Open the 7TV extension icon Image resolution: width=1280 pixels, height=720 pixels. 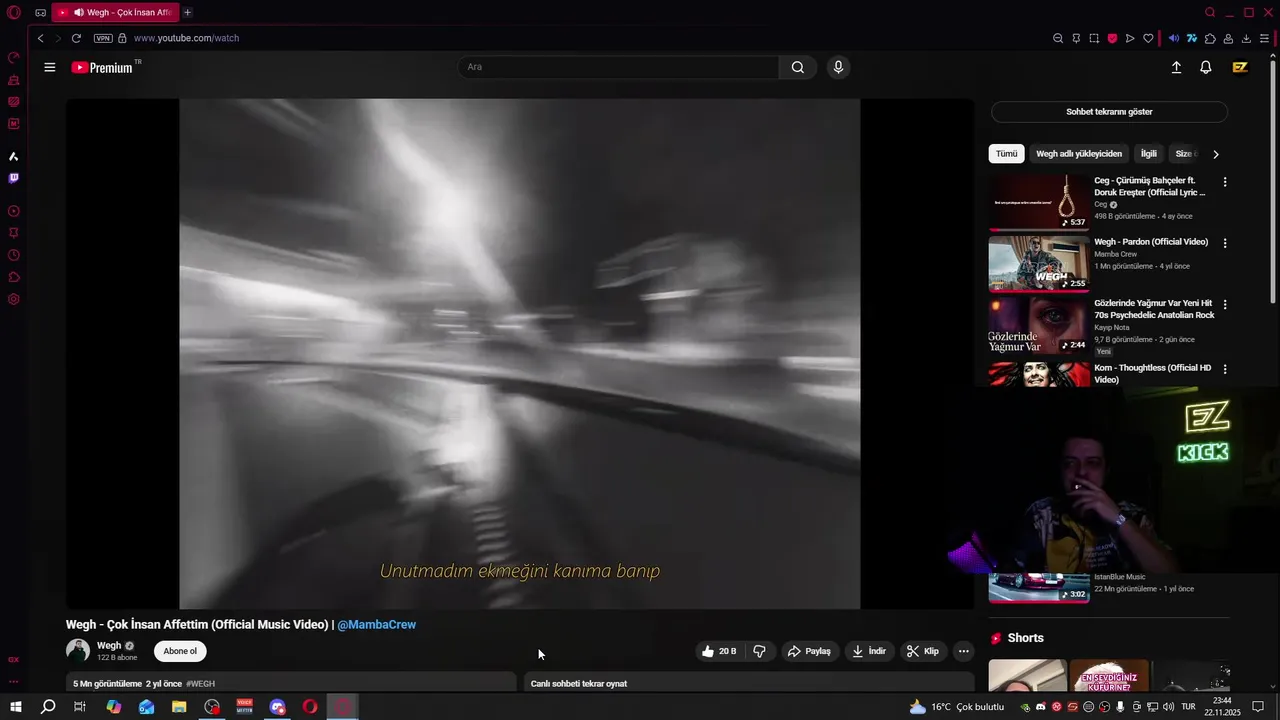point(1192,38)
